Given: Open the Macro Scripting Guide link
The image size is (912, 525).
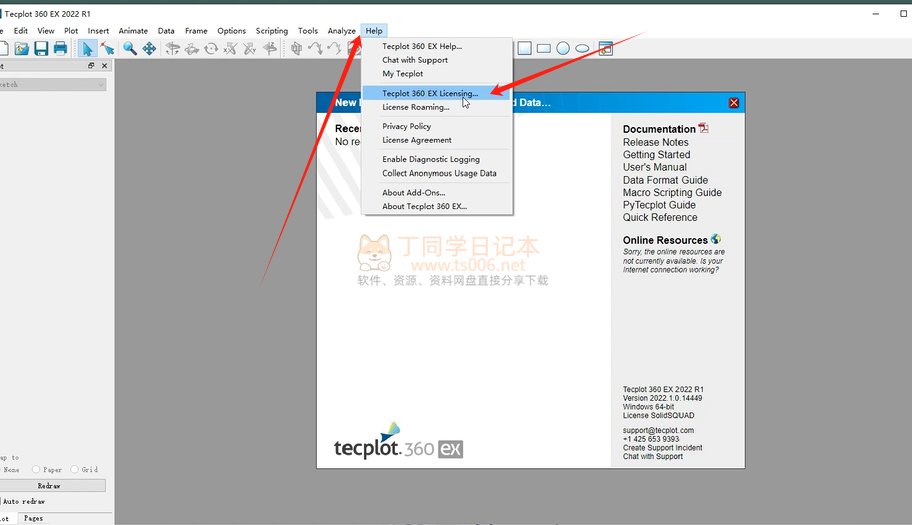Looking at the screenshot, I should pos(672,192).
